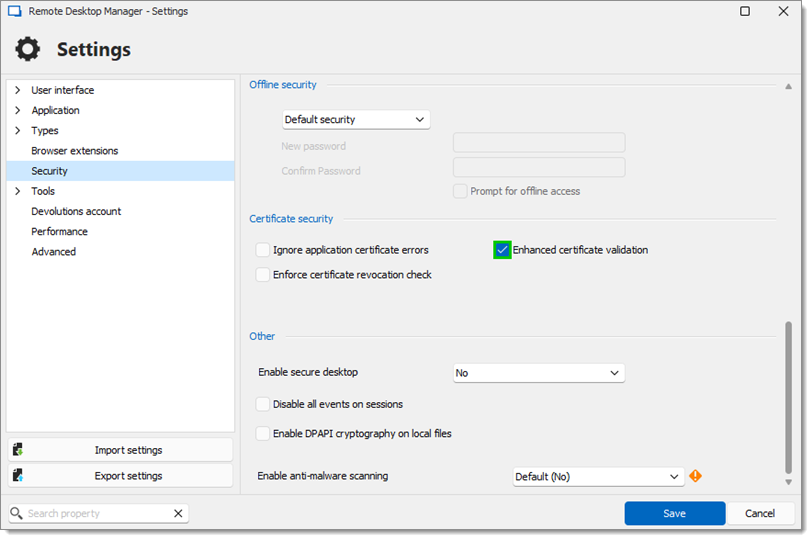Click the search magnifier icon
Viewport: 812px width, 540px height.
click(x=17, y=513)
